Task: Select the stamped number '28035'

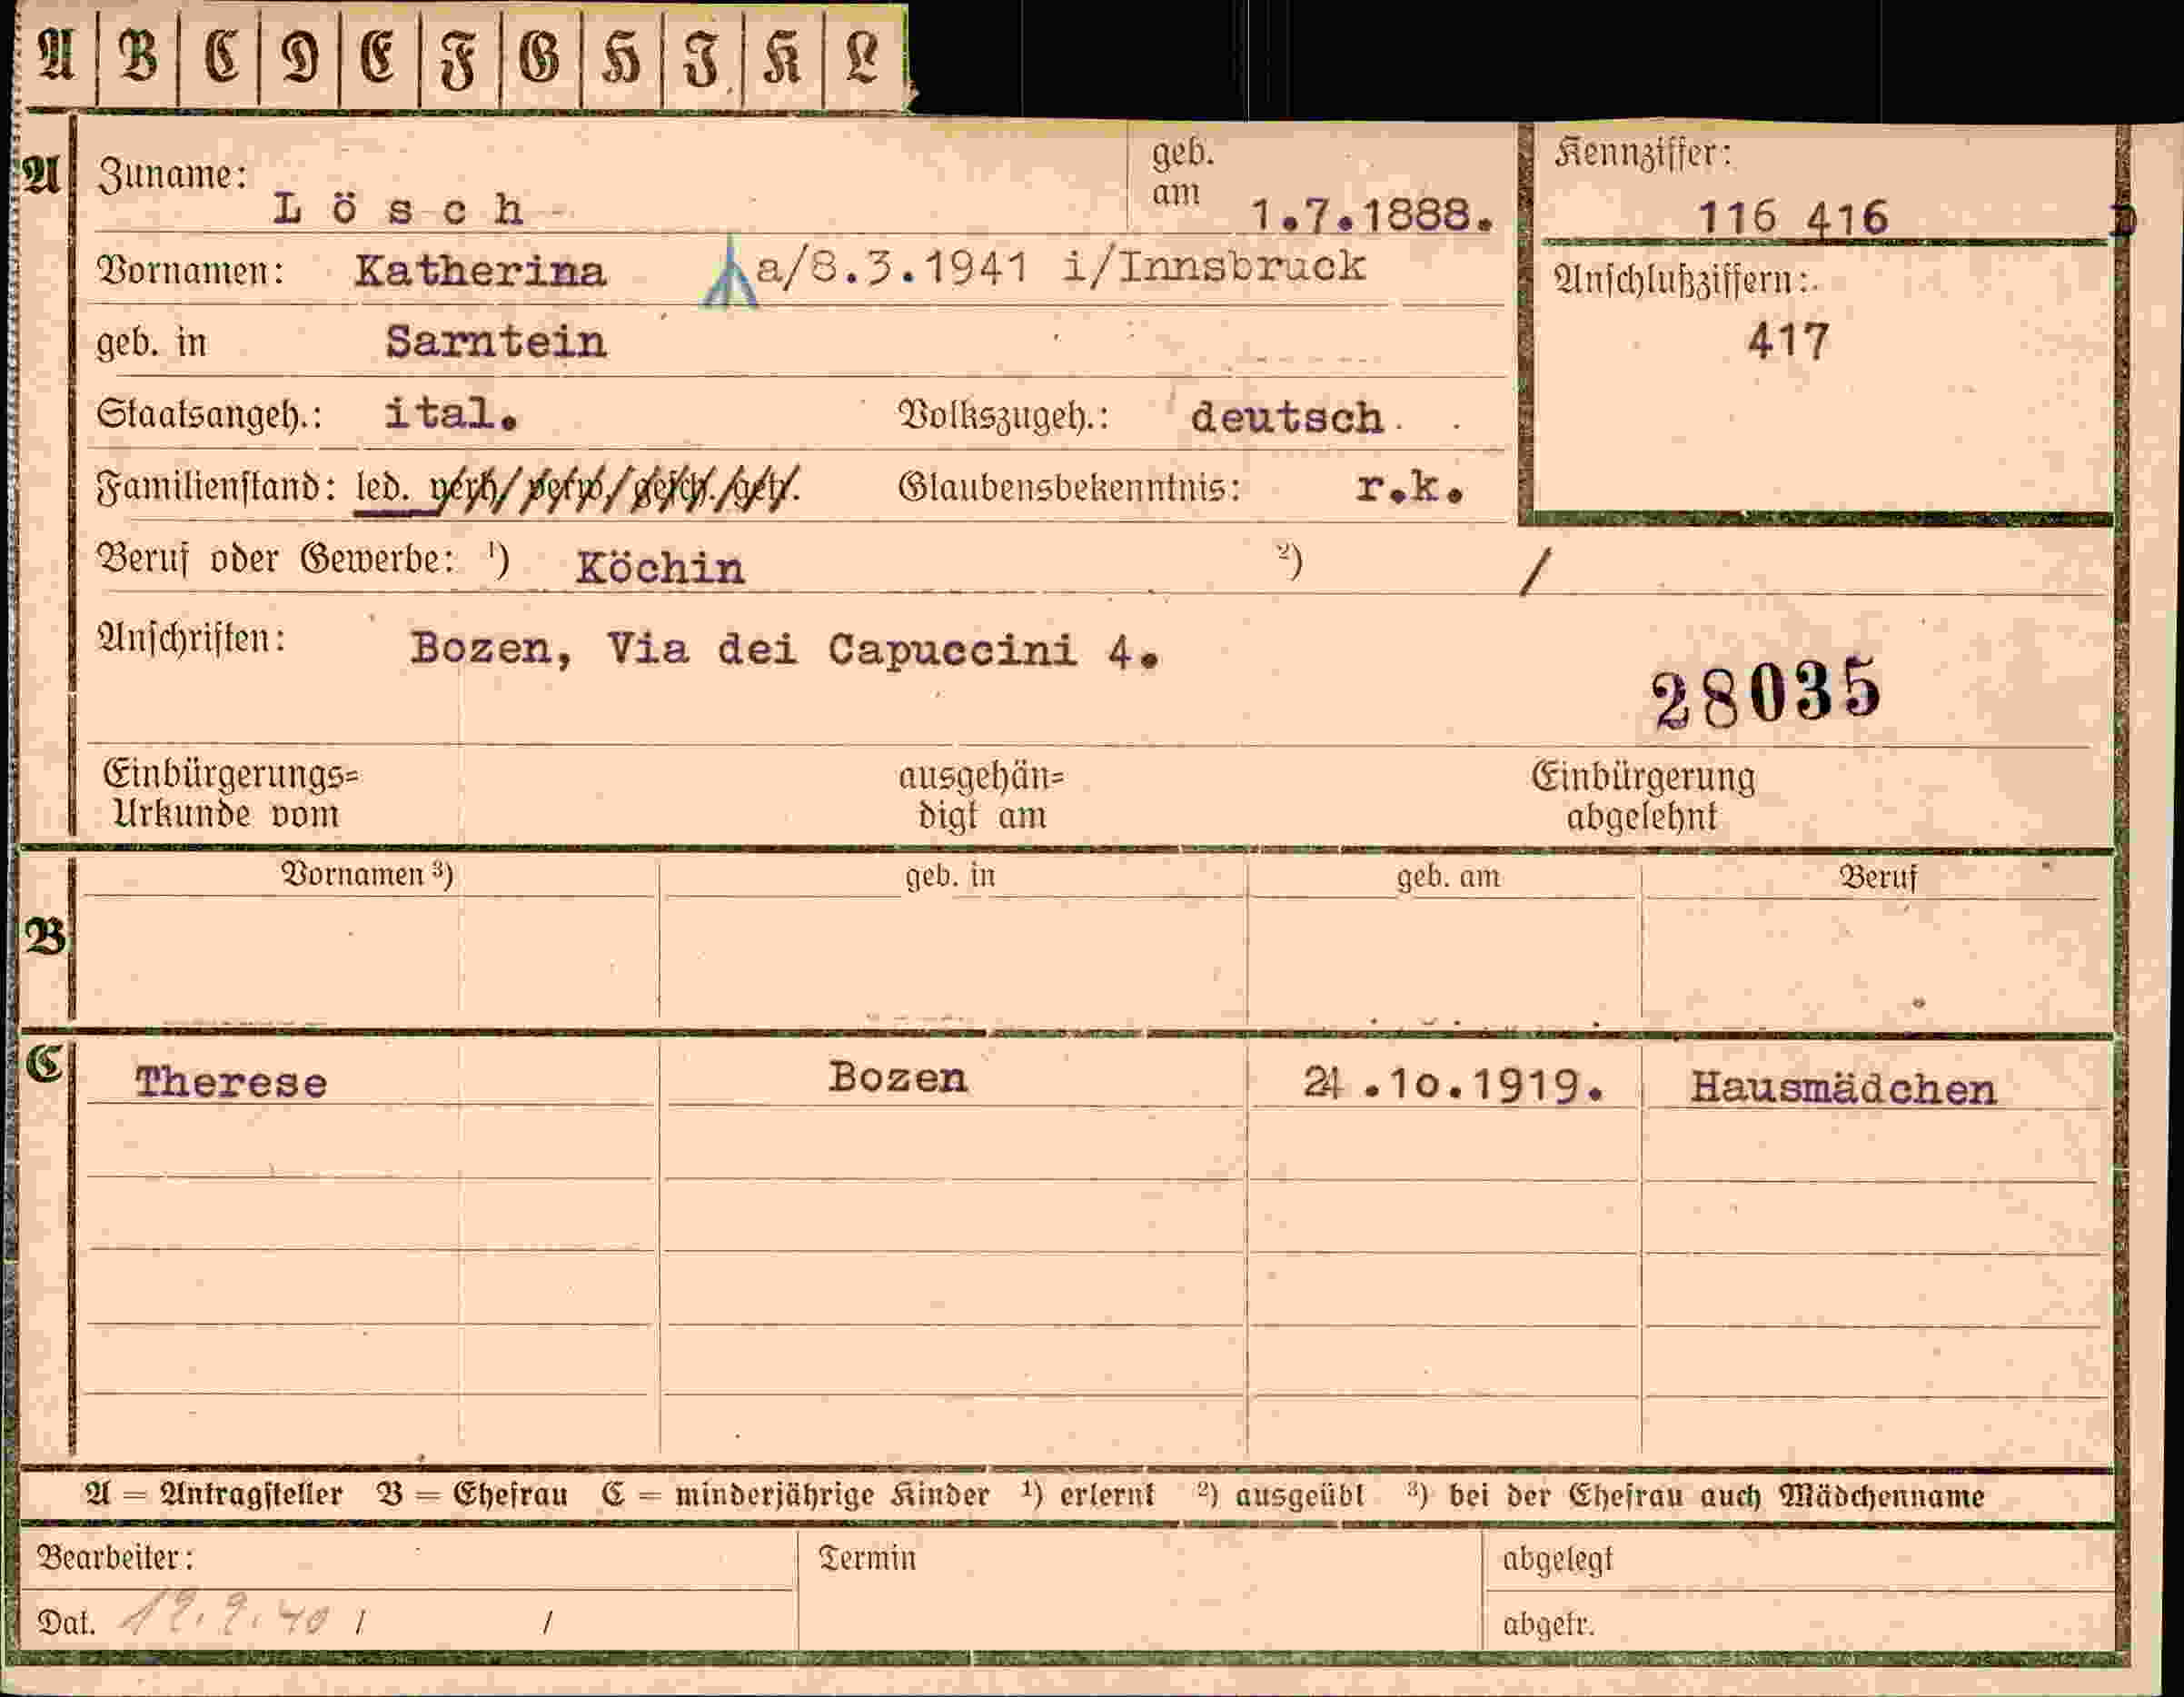Action: pyautogui.click(x=1766, y=692)
